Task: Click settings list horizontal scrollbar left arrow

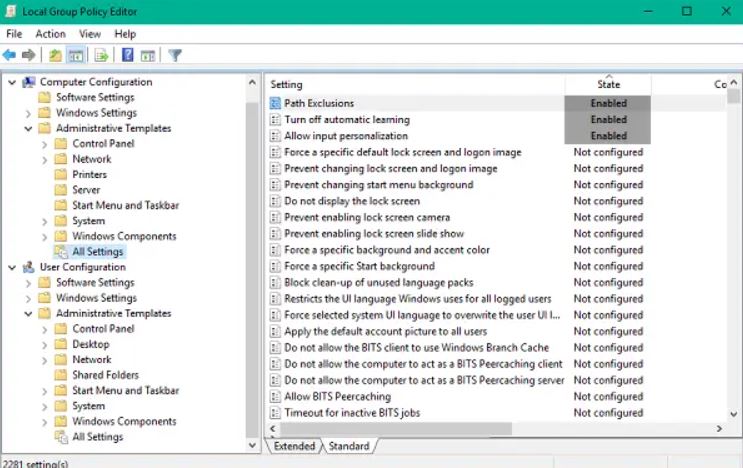Action: point(272,429)
